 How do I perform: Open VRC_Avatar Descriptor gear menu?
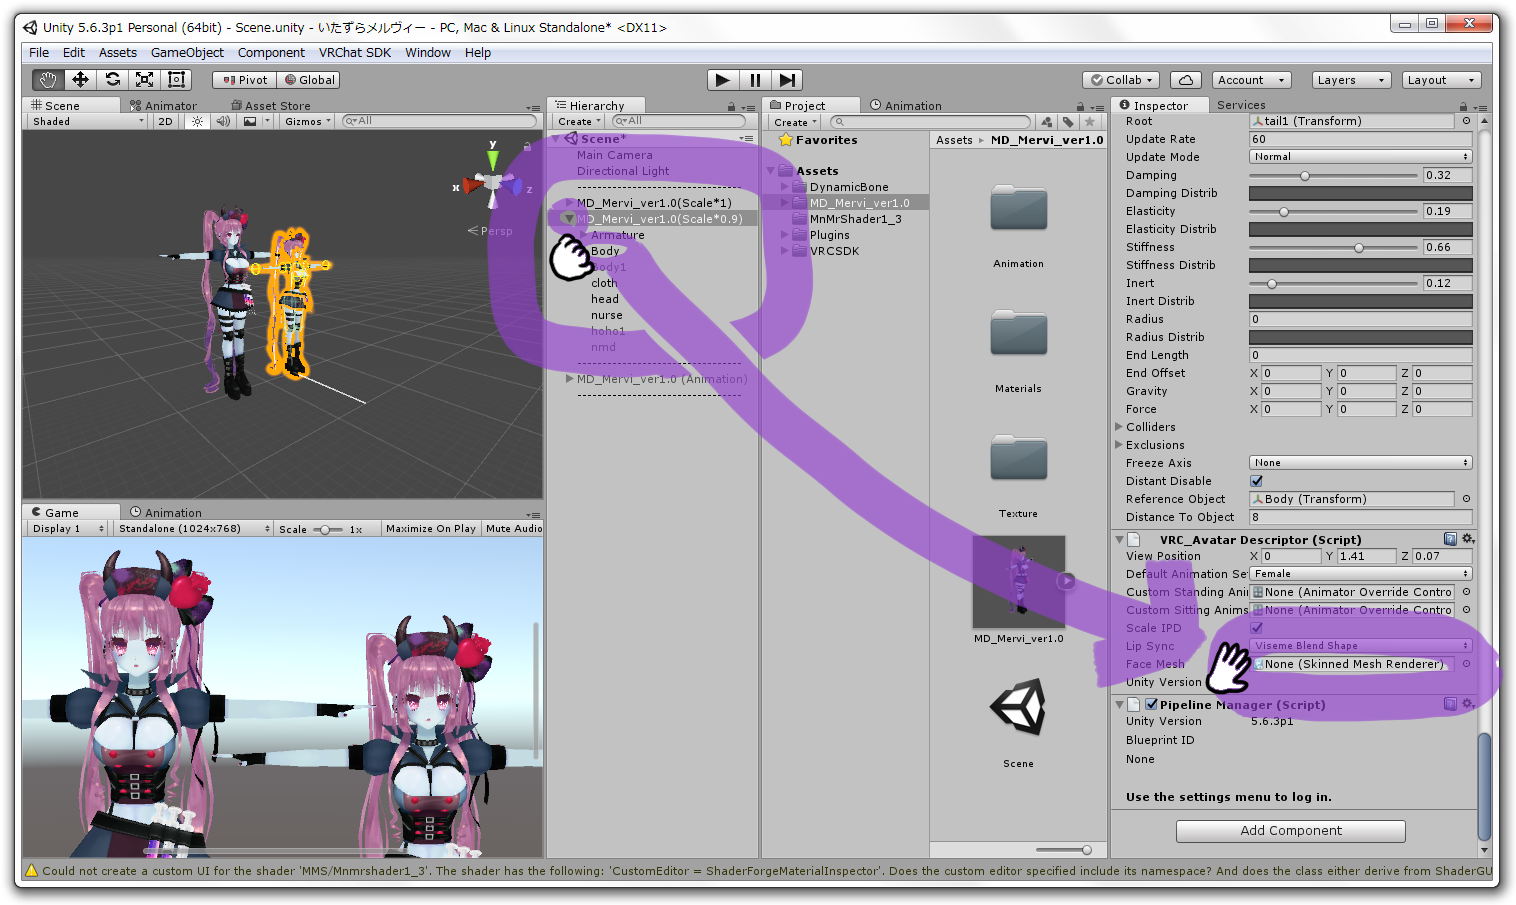pyautogui.click(x=1468, y=539)
